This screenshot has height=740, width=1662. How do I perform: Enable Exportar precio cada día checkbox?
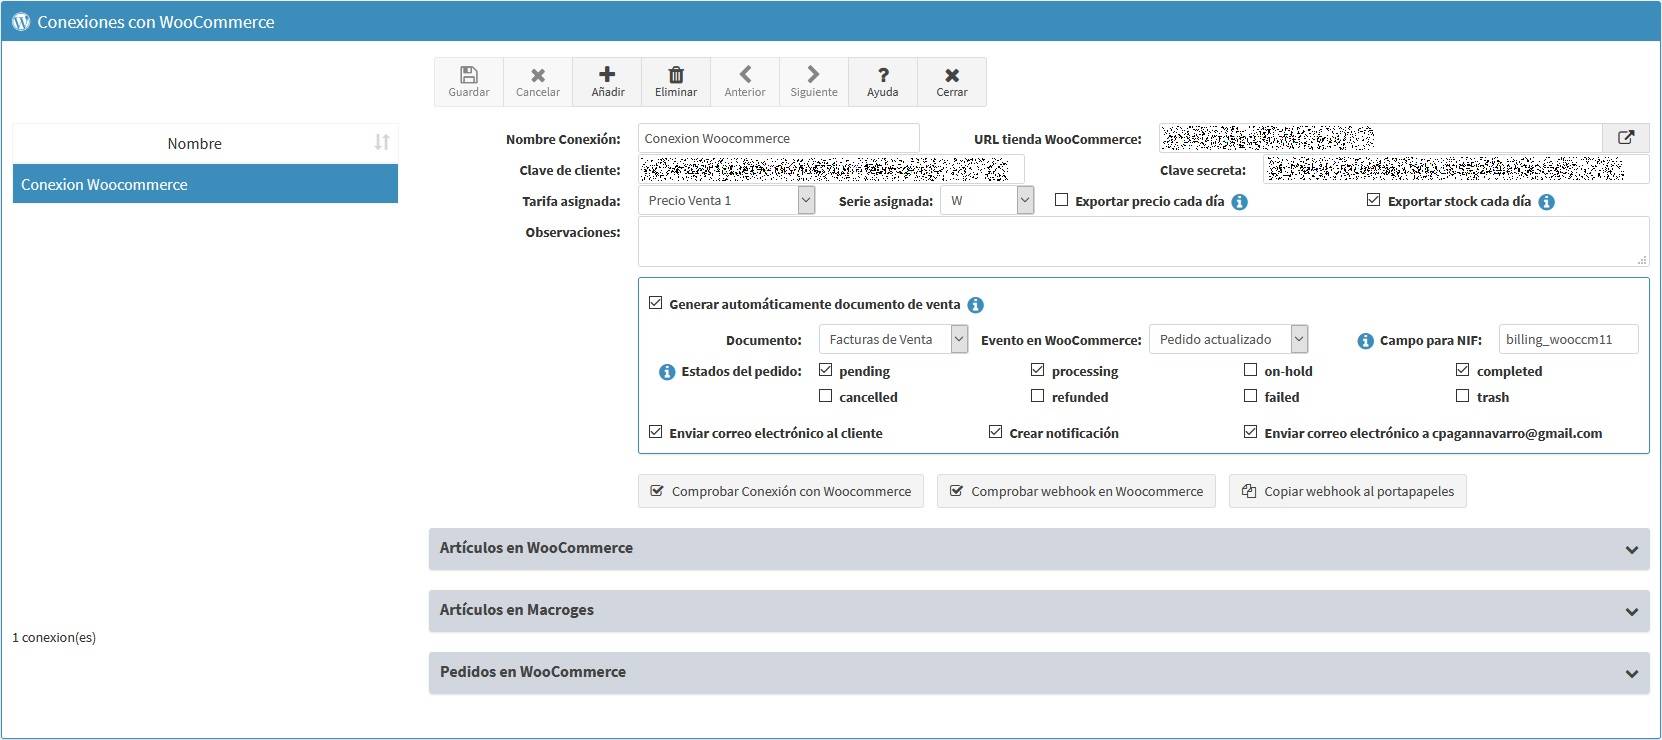point(1062,200)
